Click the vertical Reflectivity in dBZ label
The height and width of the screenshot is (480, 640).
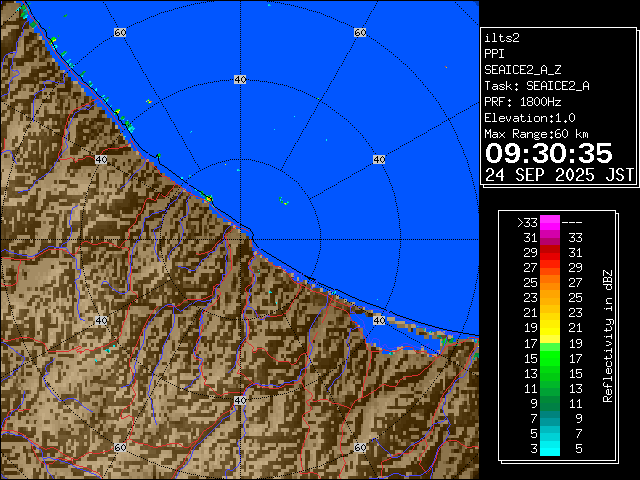point(607,336)
